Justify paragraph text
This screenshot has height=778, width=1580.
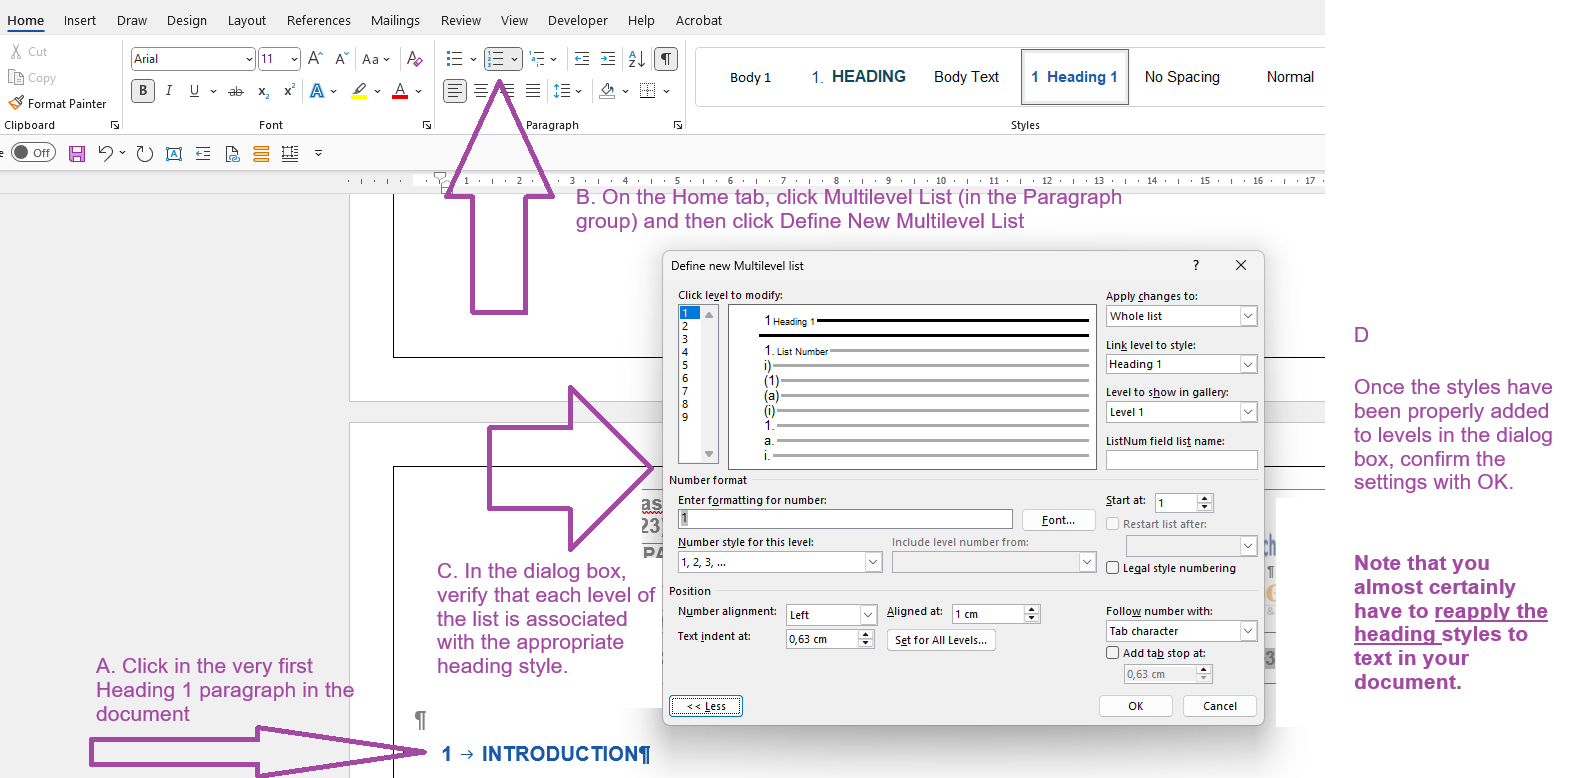pos(533,91)
